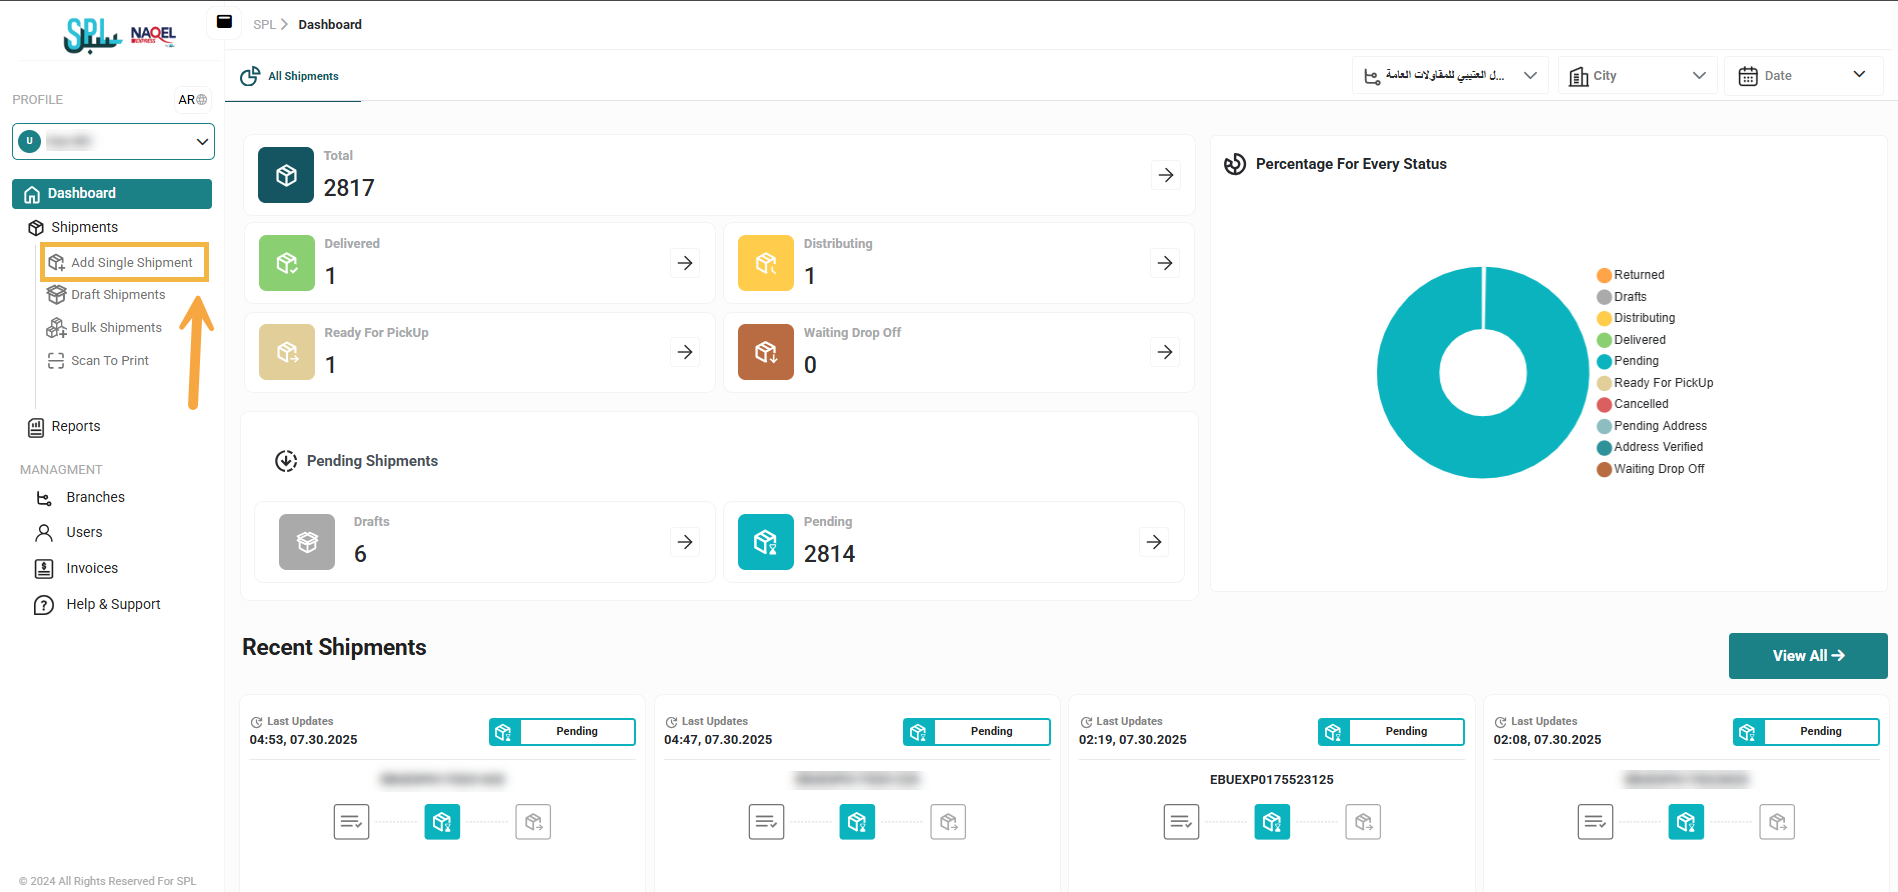
Task: Open the City filter dropdown
Action: click(x=1637, y=76)
